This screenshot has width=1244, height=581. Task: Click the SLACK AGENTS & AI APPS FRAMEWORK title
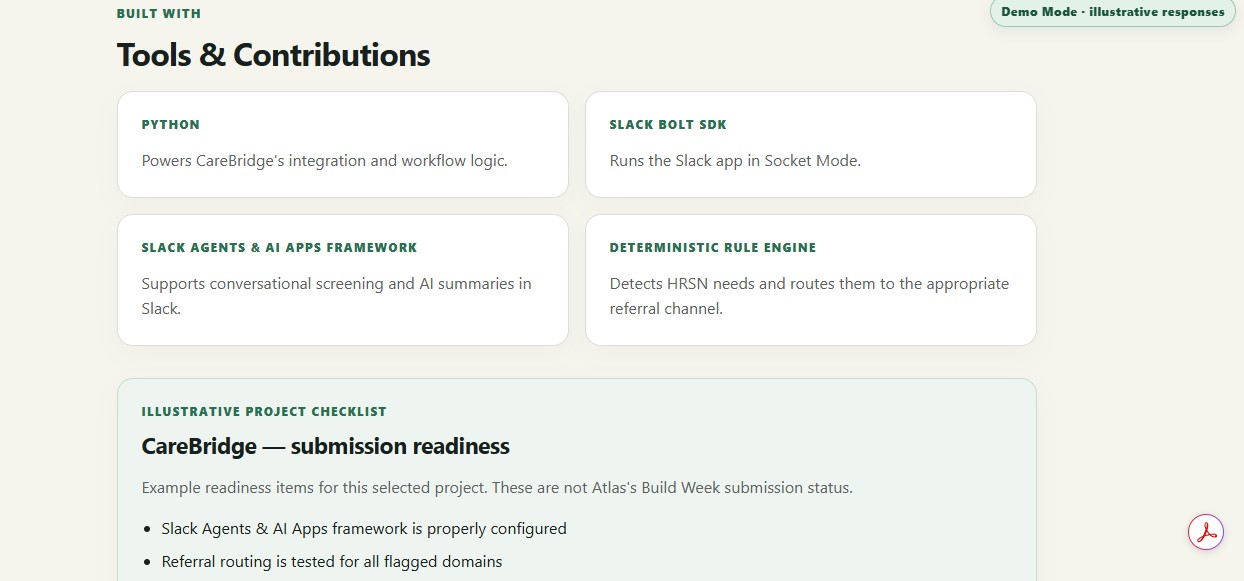click(x=280, y=247)
